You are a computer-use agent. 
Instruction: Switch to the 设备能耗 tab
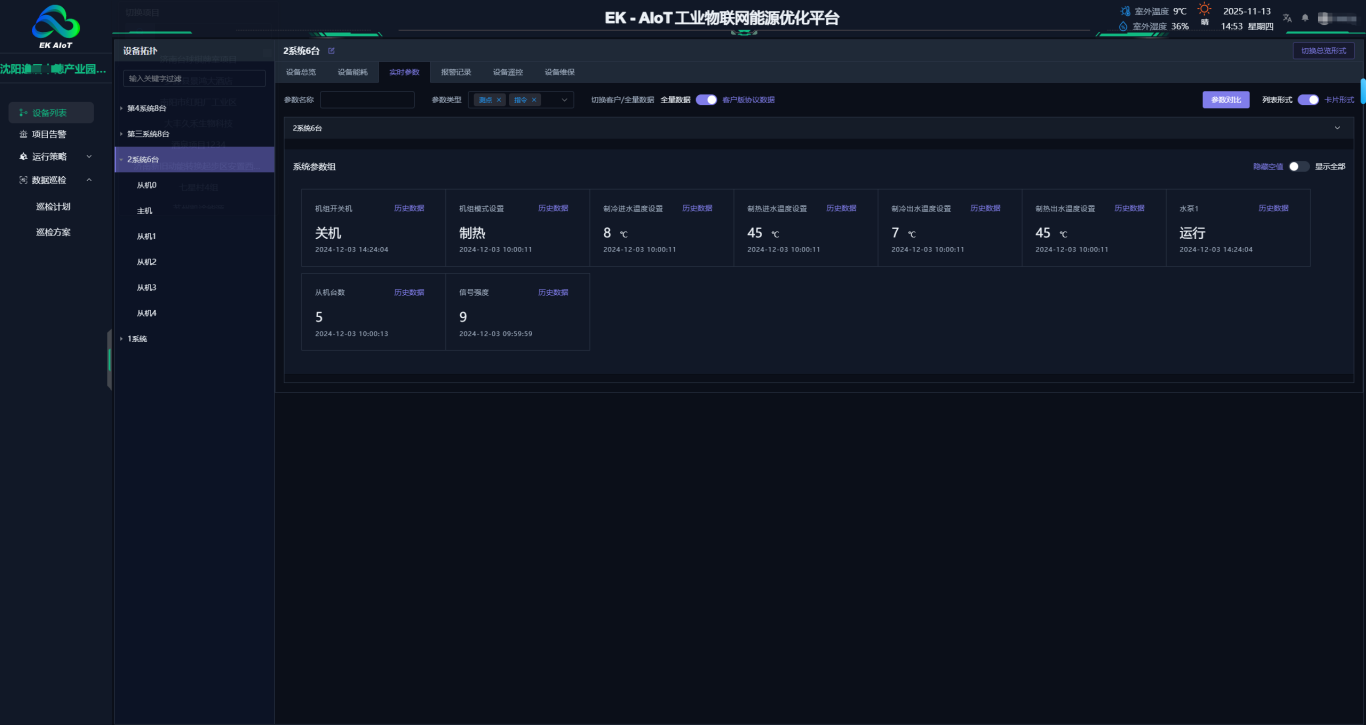click(x=352, y=72)
